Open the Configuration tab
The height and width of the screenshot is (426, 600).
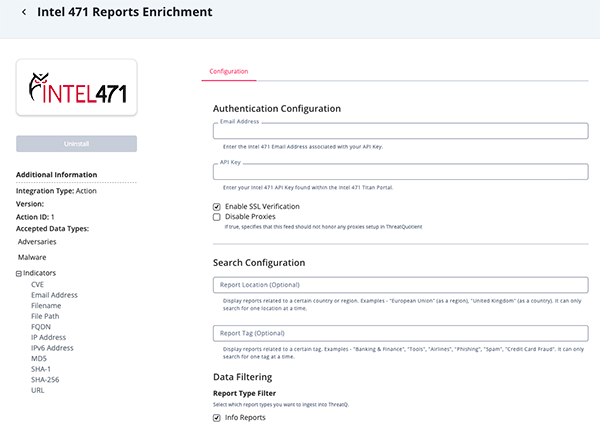point(228,72)
